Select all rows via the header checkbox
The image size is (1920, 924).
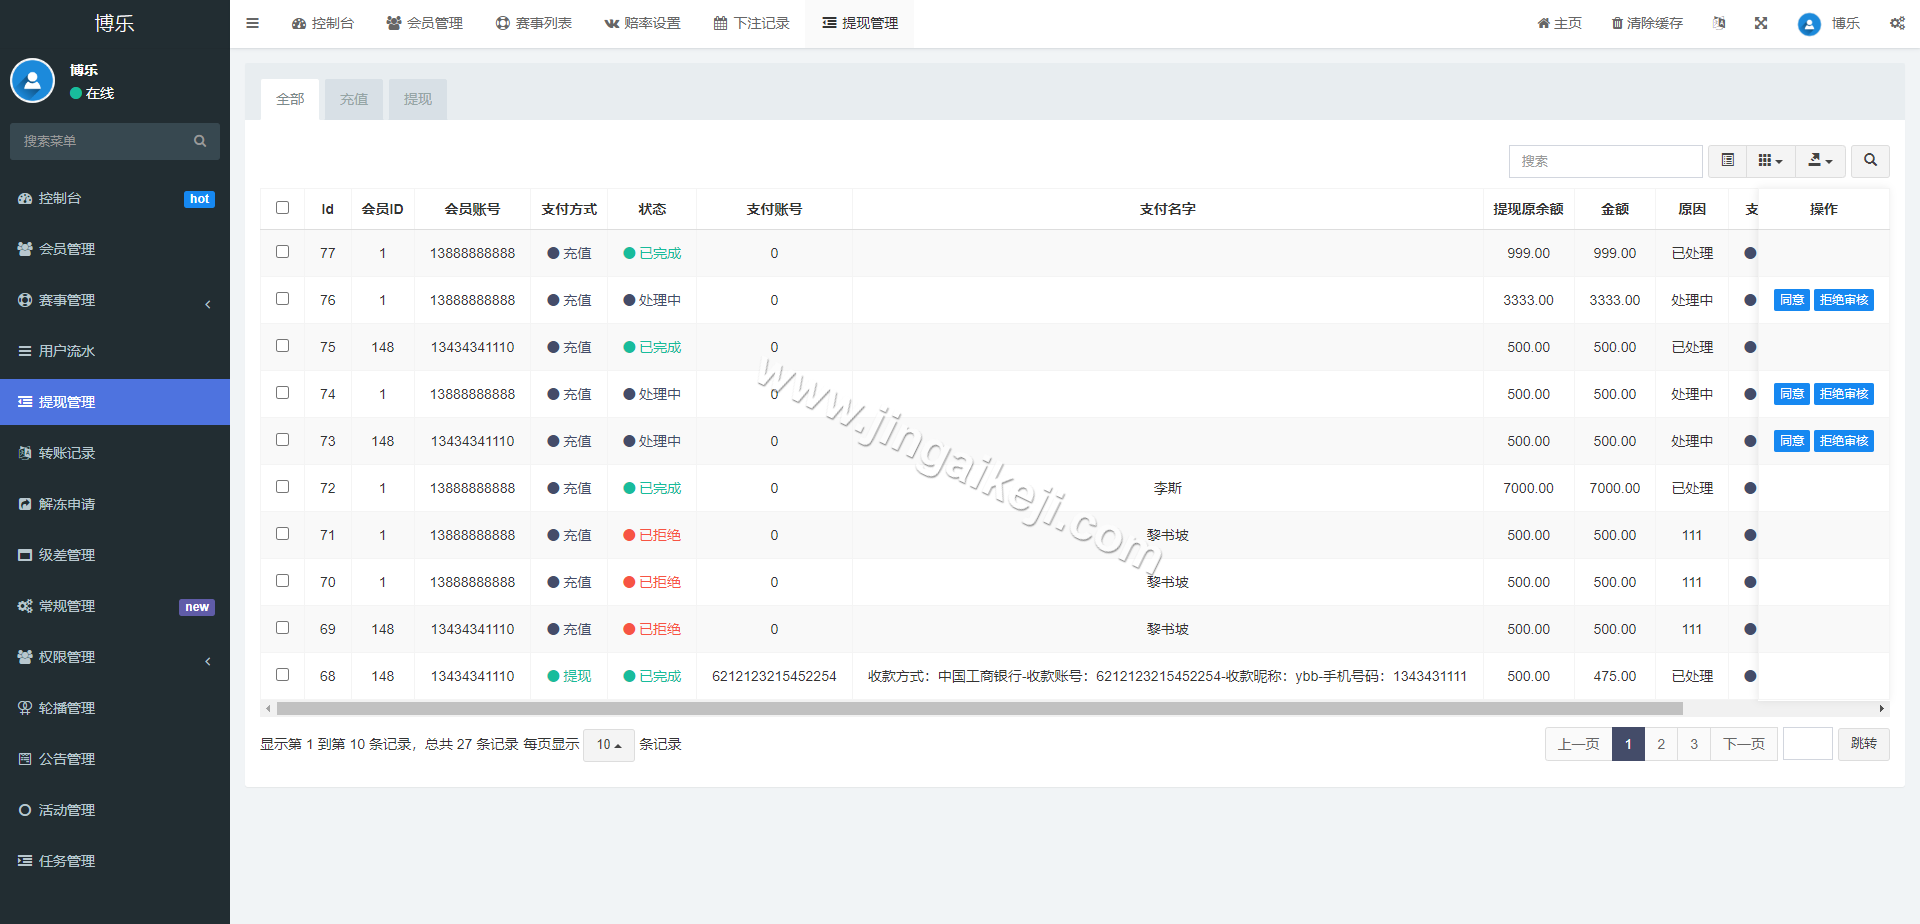[x=282, y=208]
